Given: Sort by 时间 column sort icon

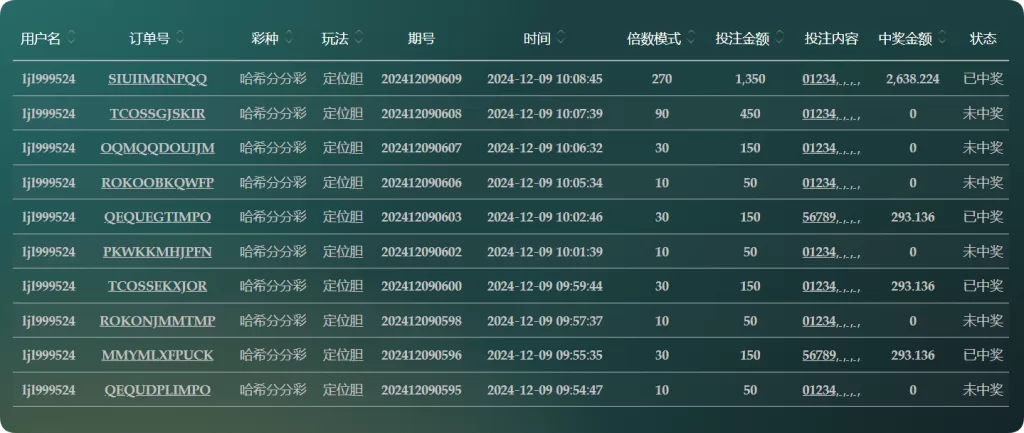Looking at the screenshot, I should click(x=560, y=39).
